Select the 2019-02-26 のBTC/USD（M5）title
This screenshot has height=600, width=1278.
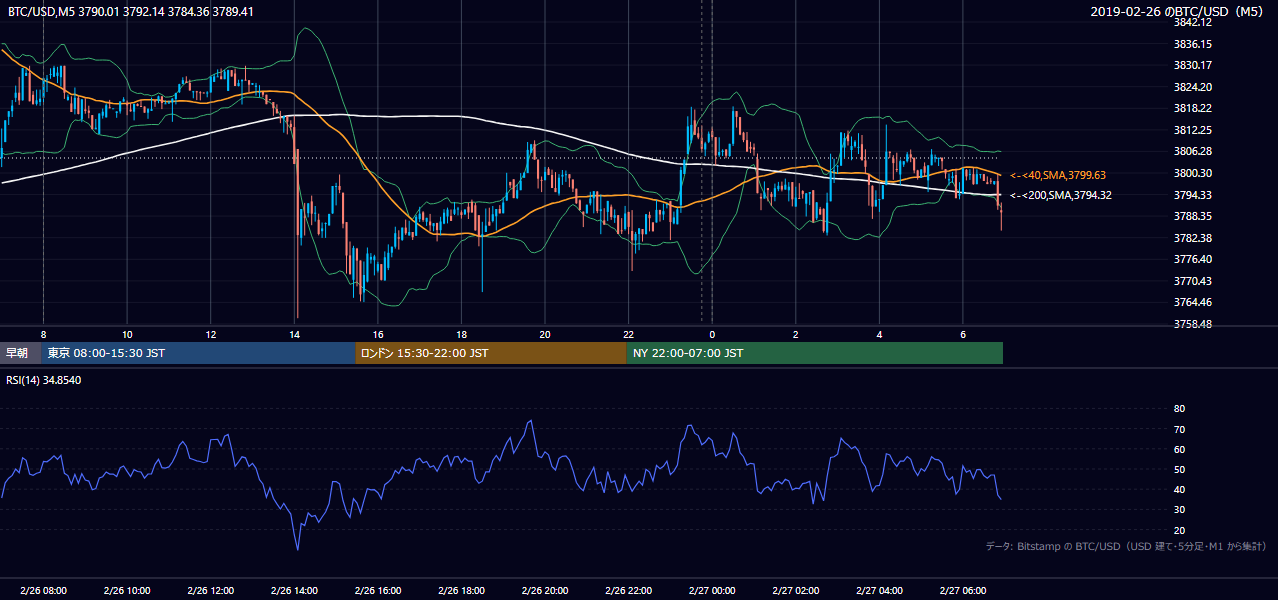[x=1177, y=12]
